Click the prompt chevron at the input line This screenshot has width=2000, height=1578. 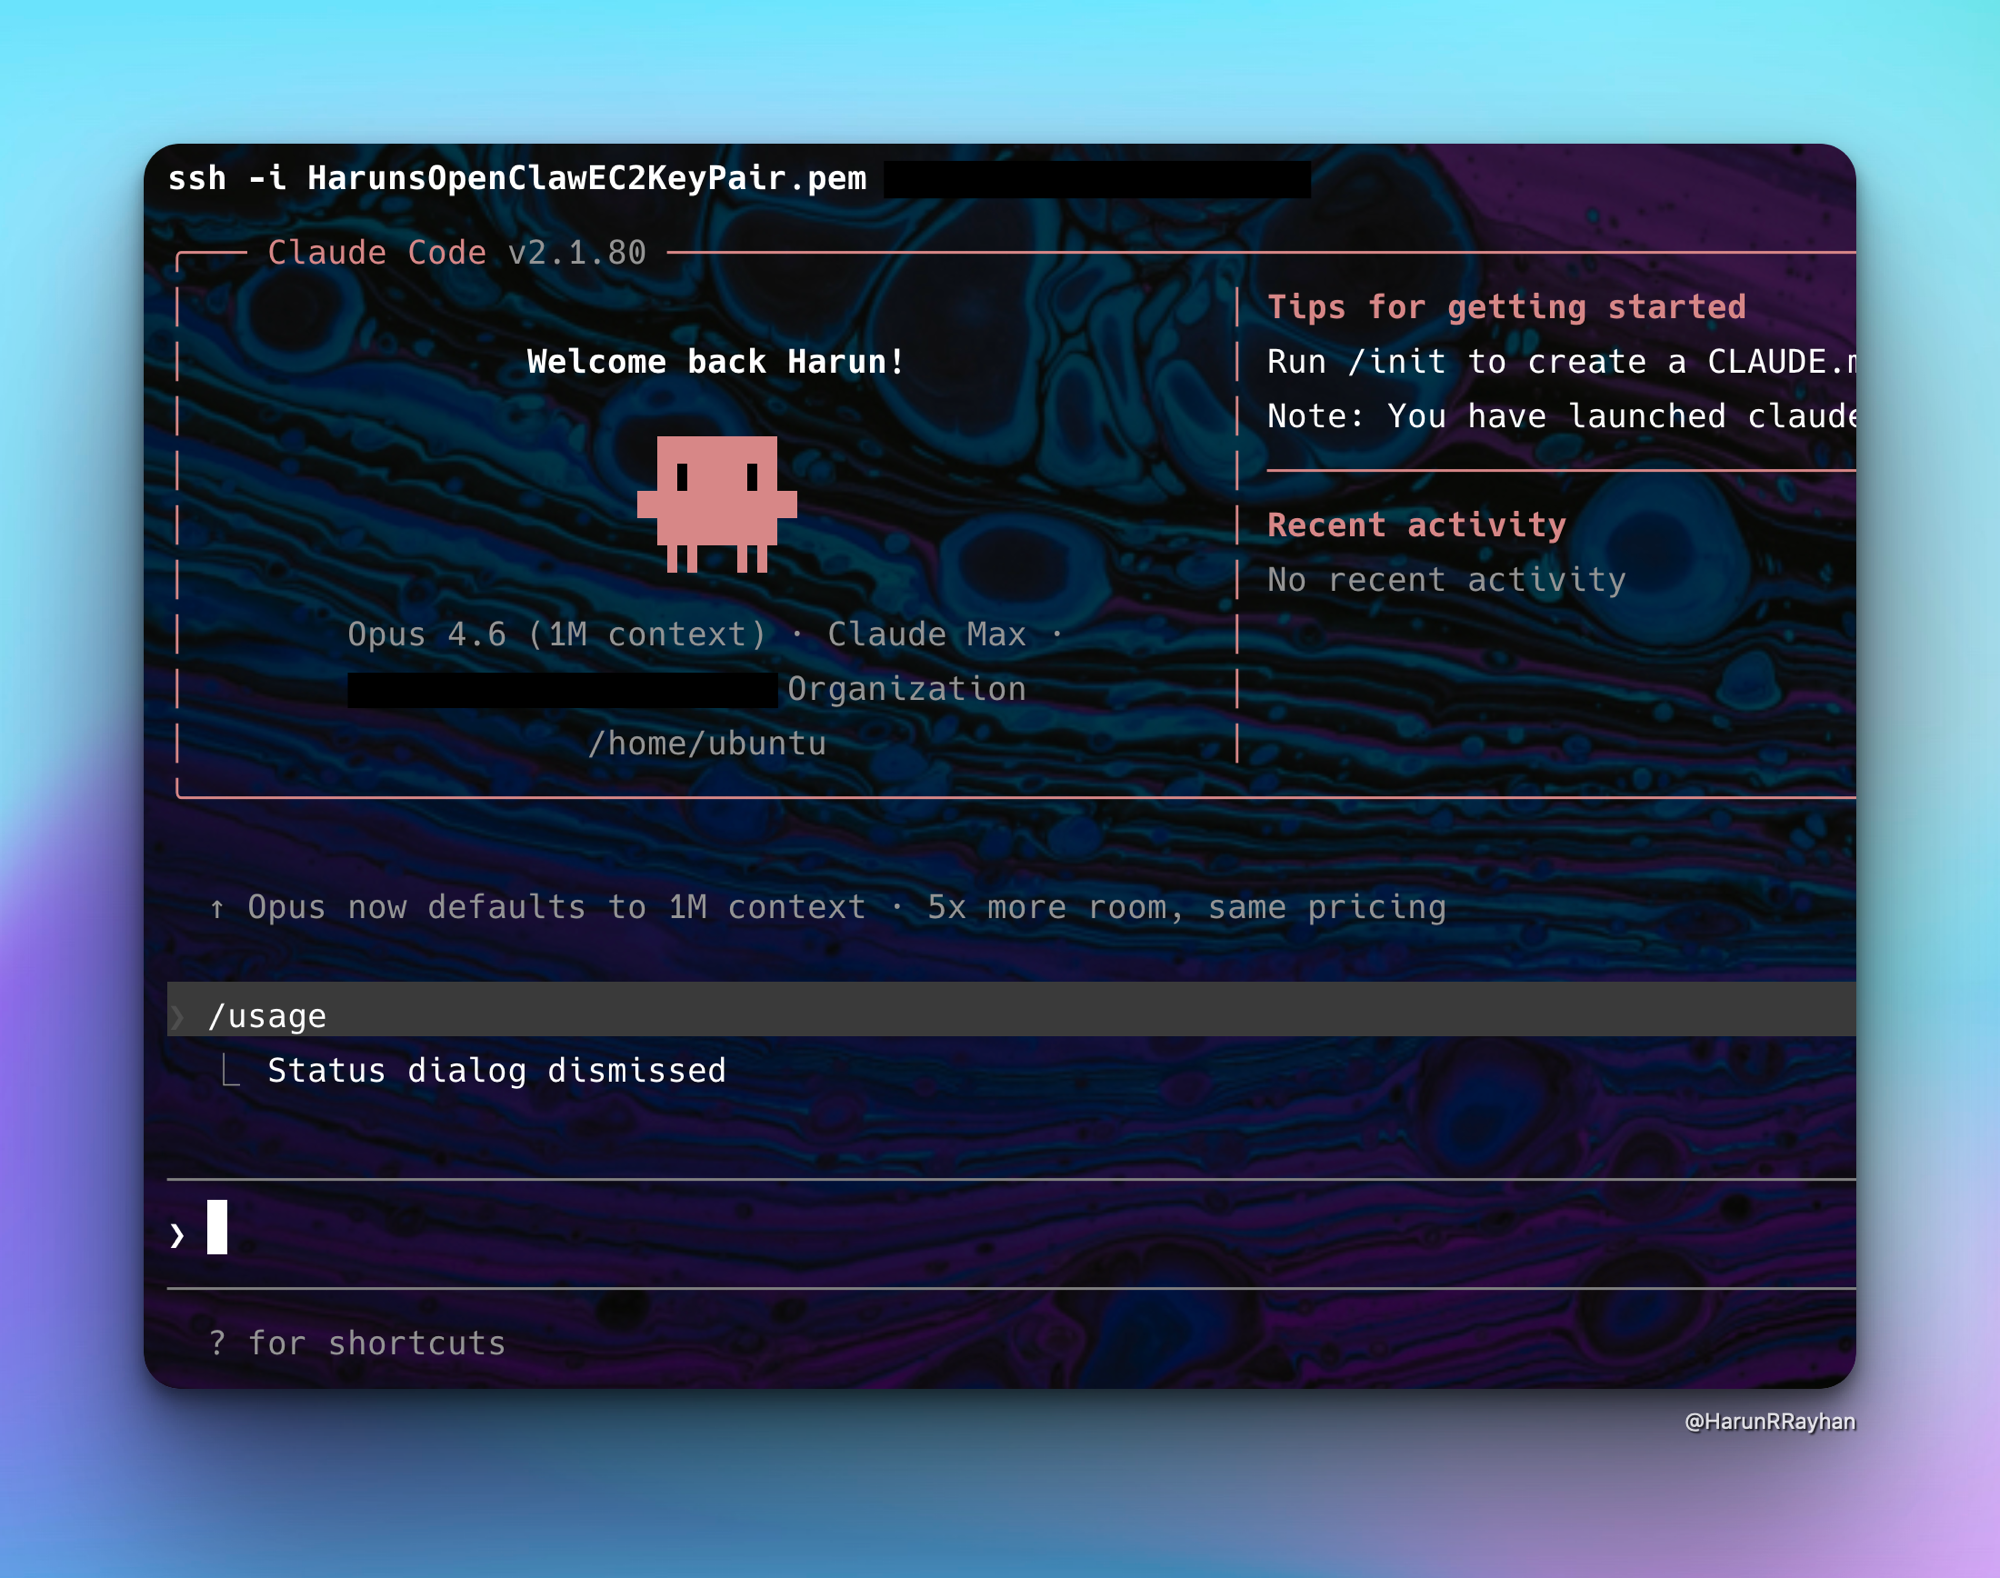tap(177, 1235)
